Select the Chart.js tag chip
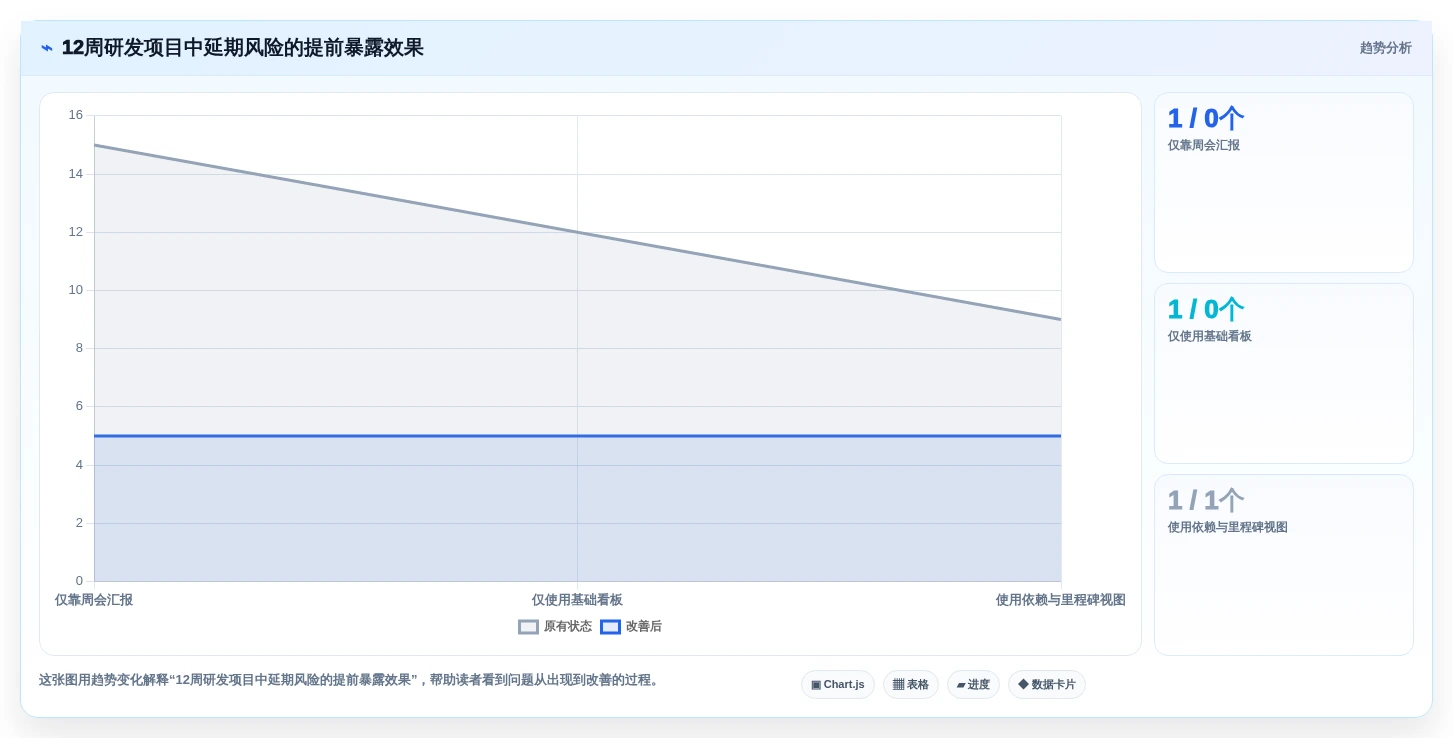 click(838, 685)
